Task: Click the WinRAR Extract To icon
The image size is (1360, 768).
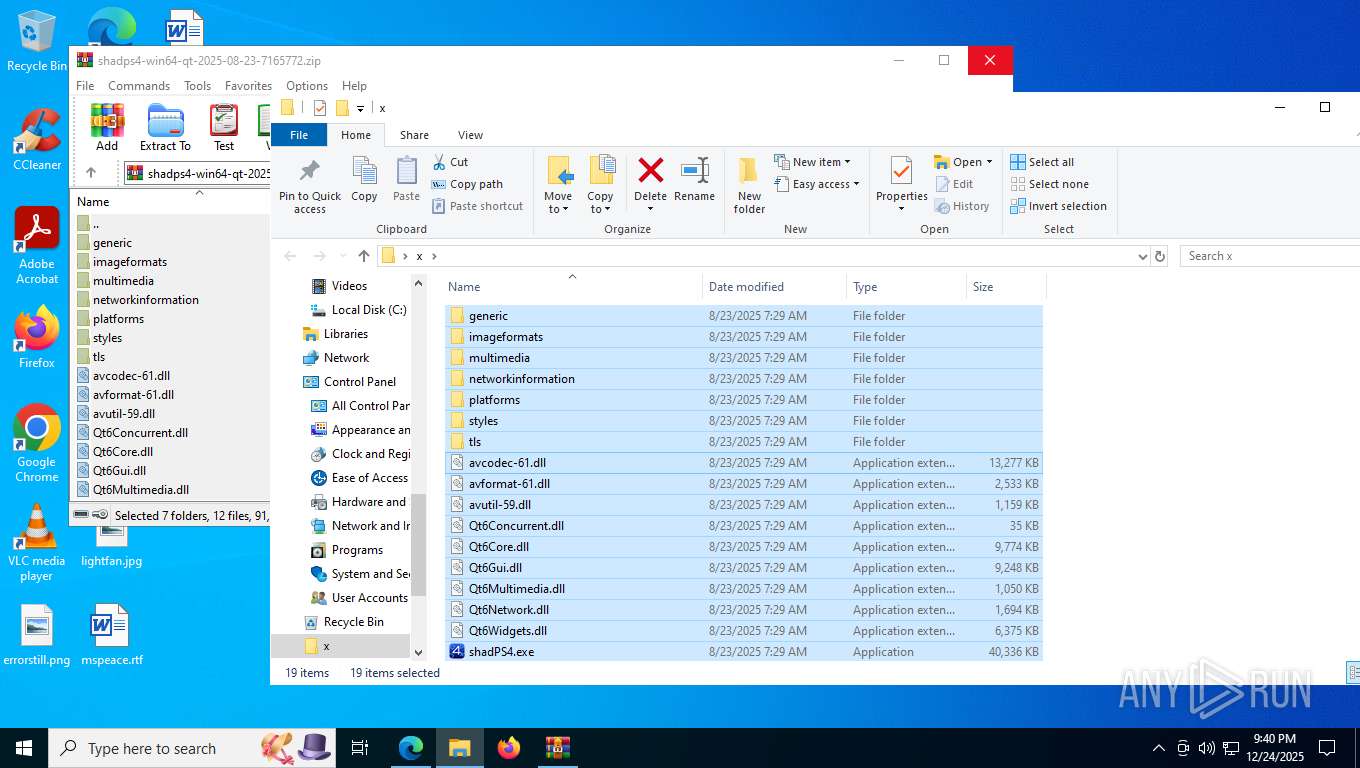Action: click(165, 128)
